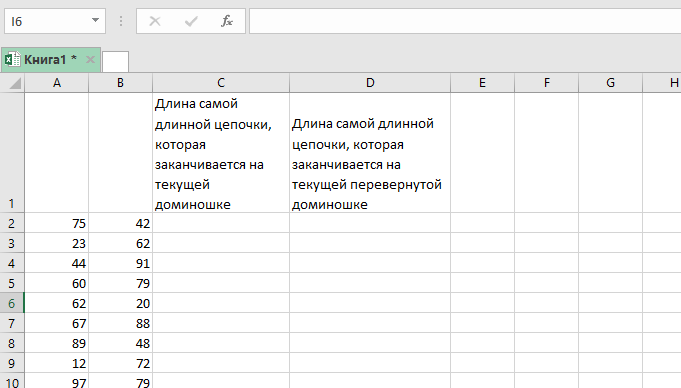
Task: Switch to the Книга1 workbook tab
Action: tap(50, 60)
